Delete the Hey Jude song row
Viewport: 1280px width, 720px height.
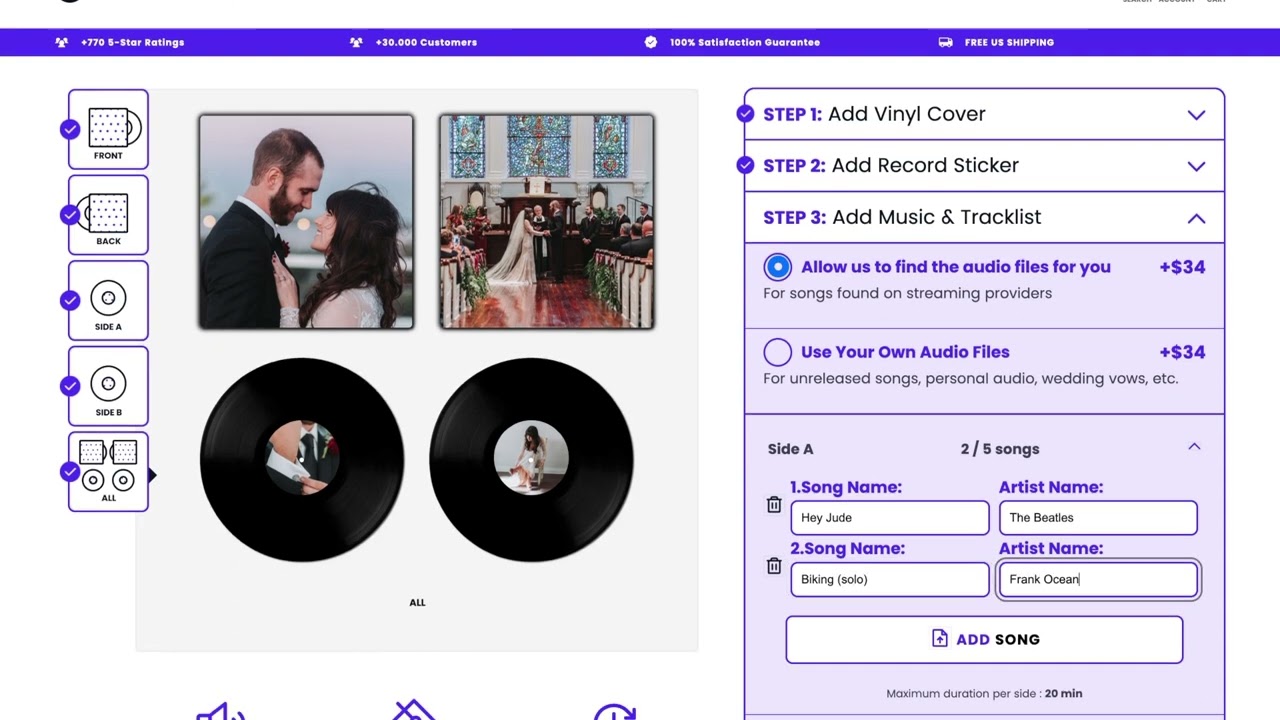(774, 505)
